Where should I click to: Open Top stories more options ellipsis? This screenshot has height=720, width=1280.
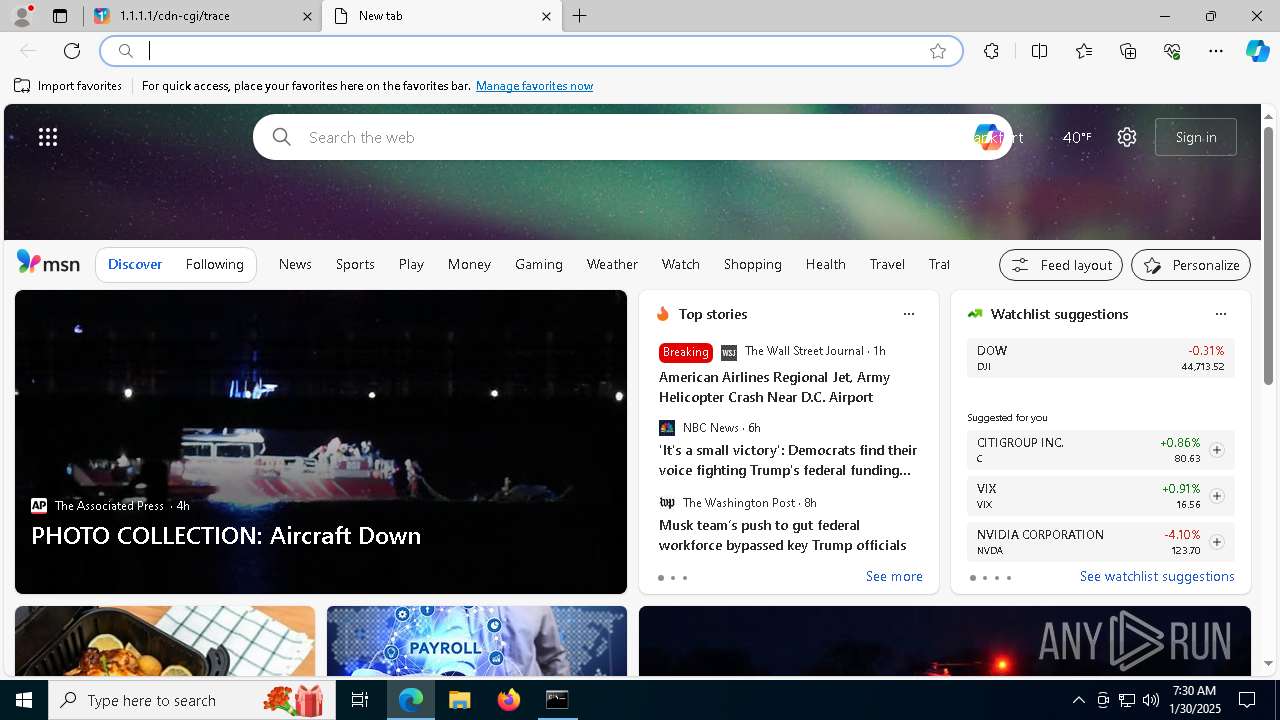point(909,314)
